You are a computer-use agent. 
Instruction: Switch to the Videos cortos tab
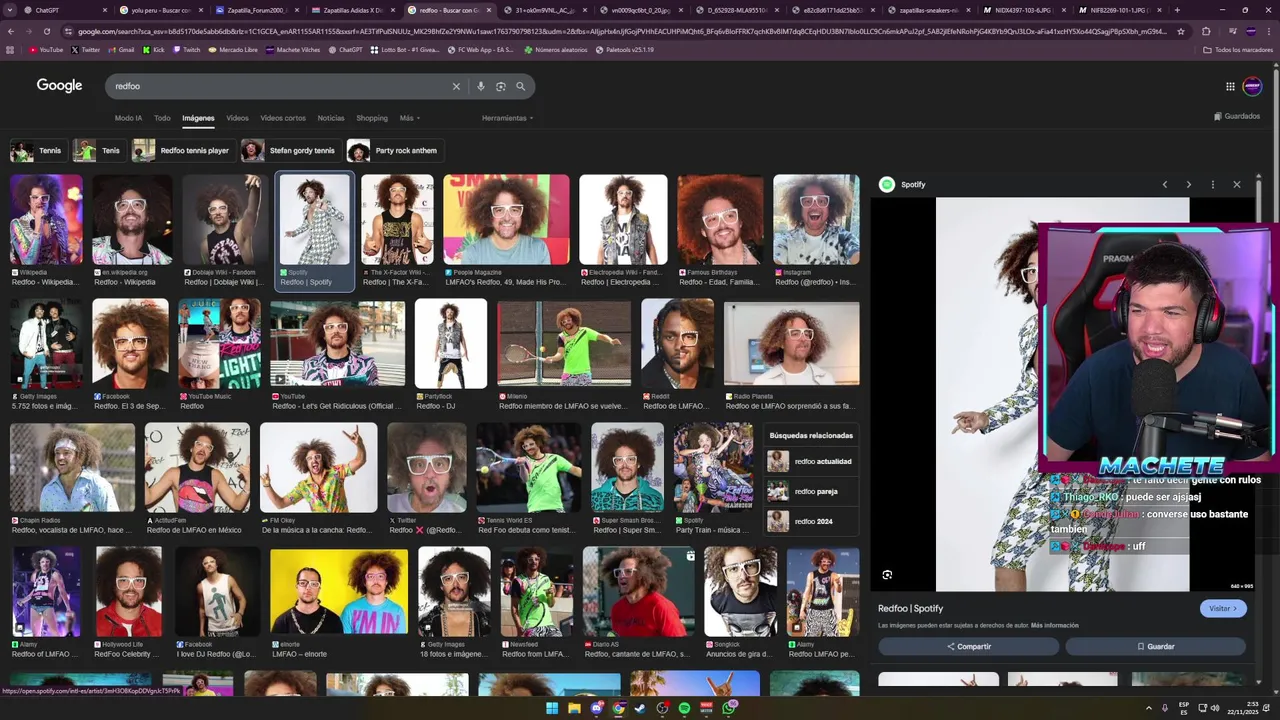point(283,118)
